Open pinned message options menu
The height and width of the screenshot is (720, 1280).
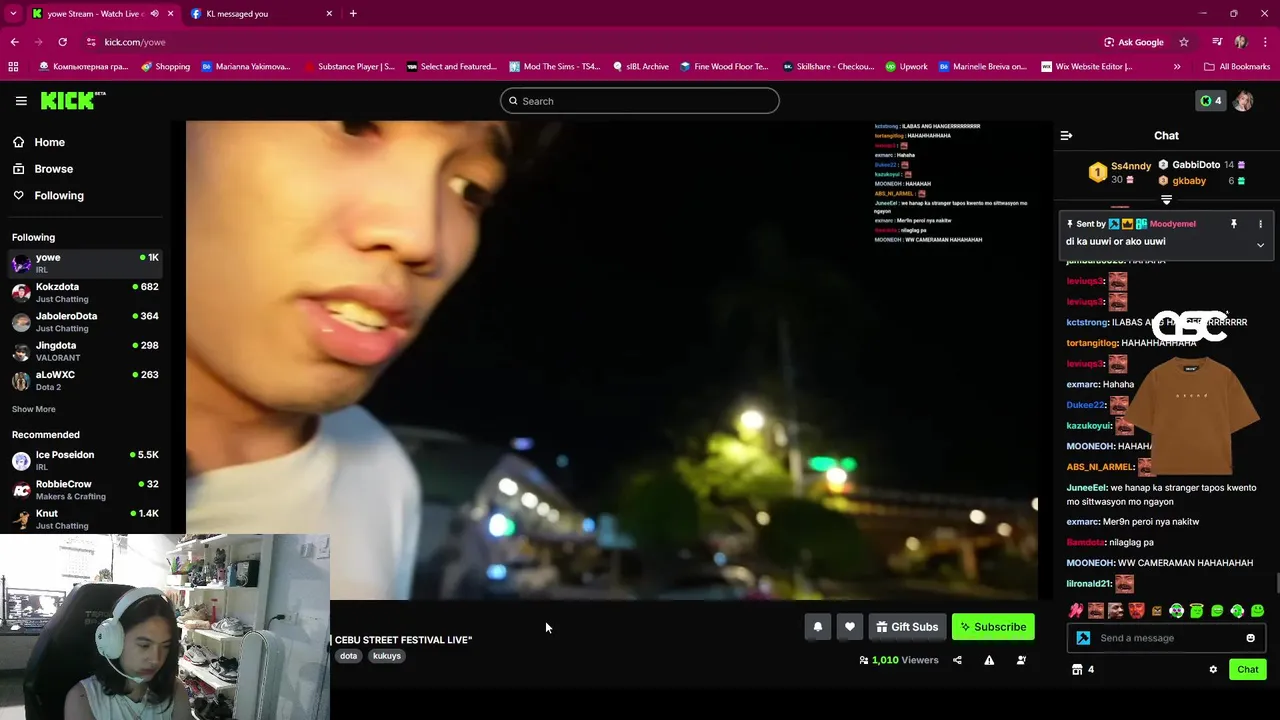pyautogui.click(x=1260, y=224)
